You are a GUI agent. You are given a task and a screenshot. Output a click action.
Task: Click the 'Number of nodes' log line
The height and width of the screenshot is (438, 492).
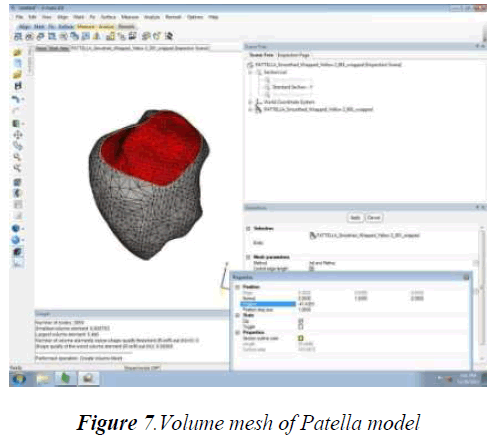click(x=59, y=323)
